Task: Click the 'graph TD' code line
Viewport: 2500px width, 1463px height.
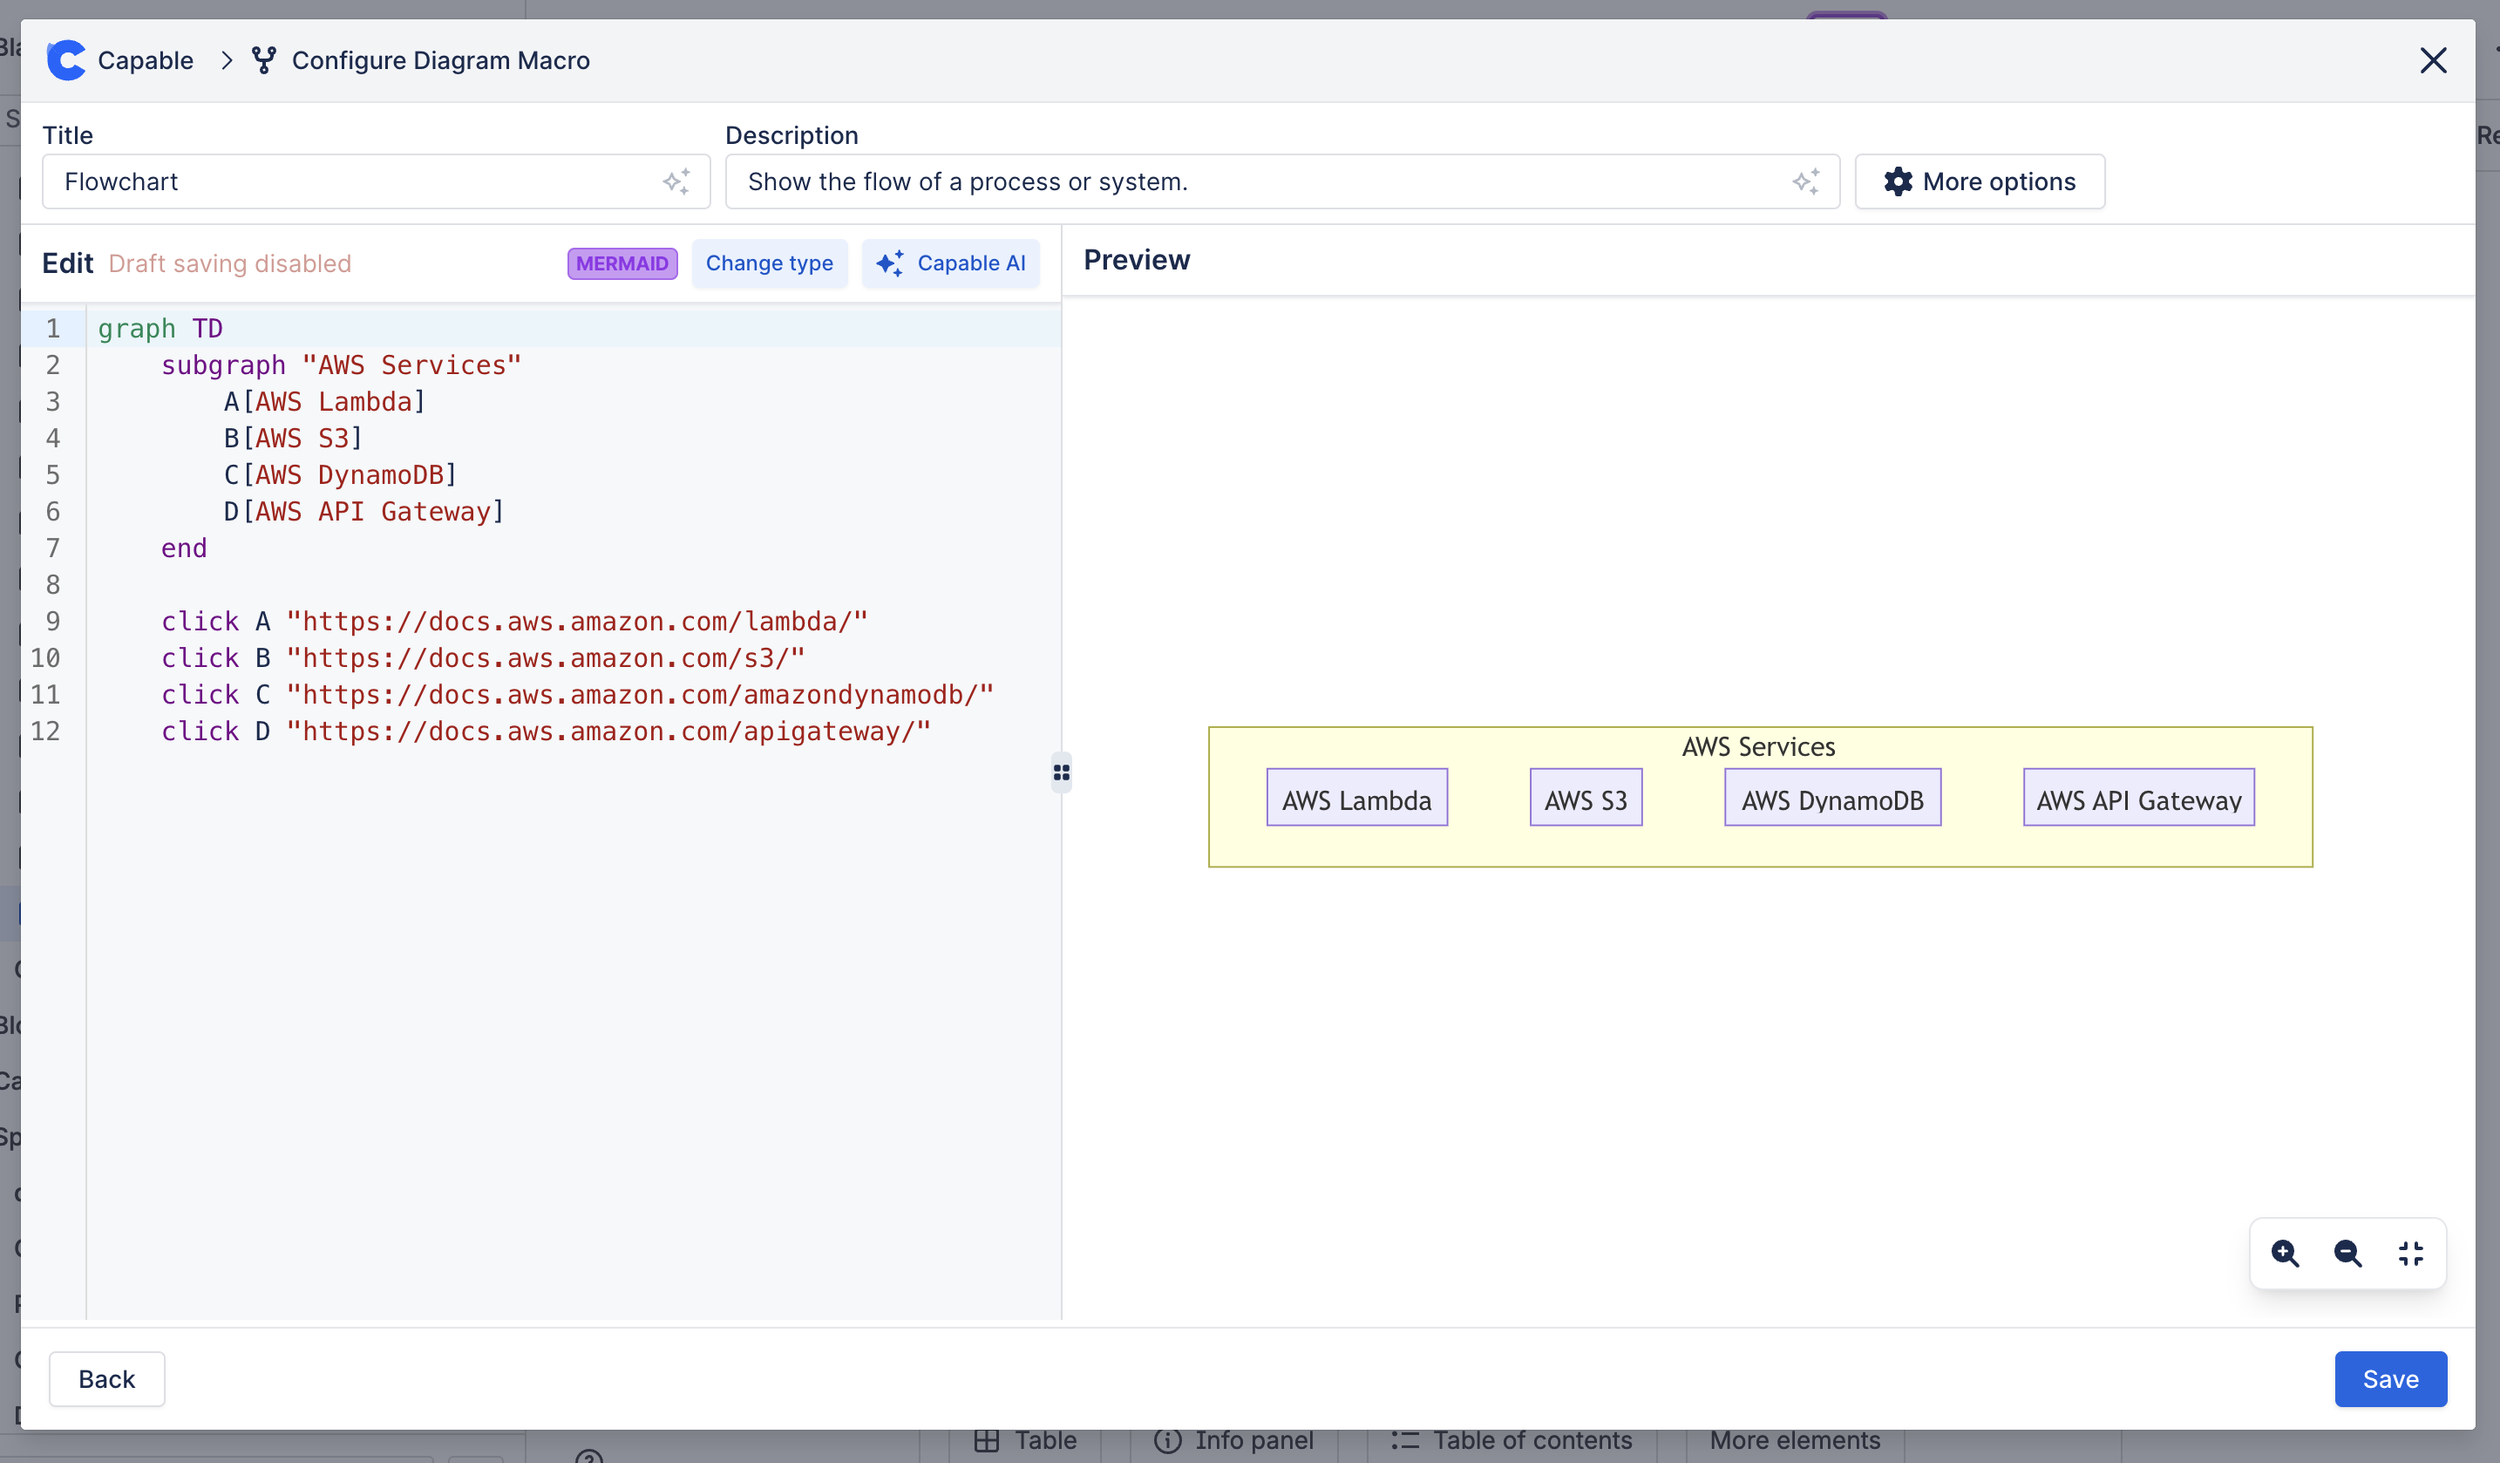Action: [160, 329]
